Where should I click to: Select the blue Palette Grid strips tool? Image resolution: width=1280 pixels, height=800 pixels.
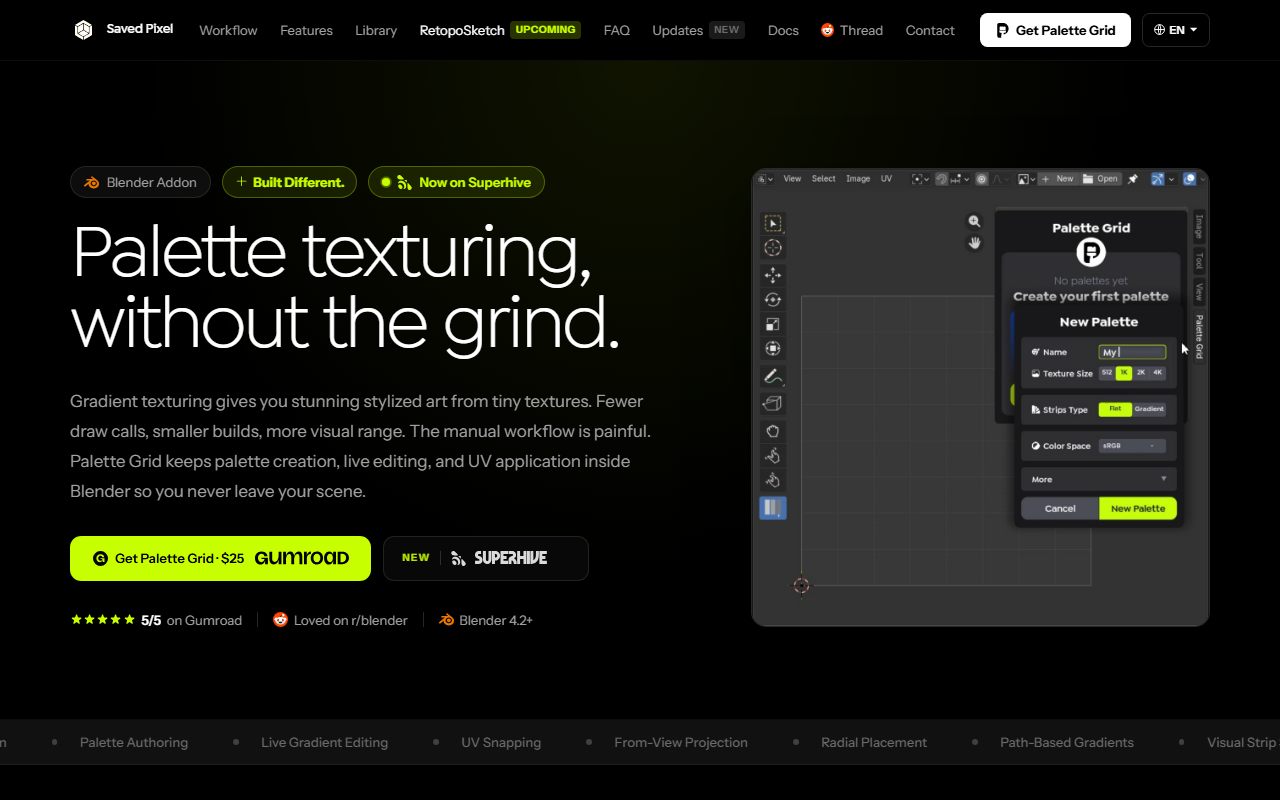773,508
